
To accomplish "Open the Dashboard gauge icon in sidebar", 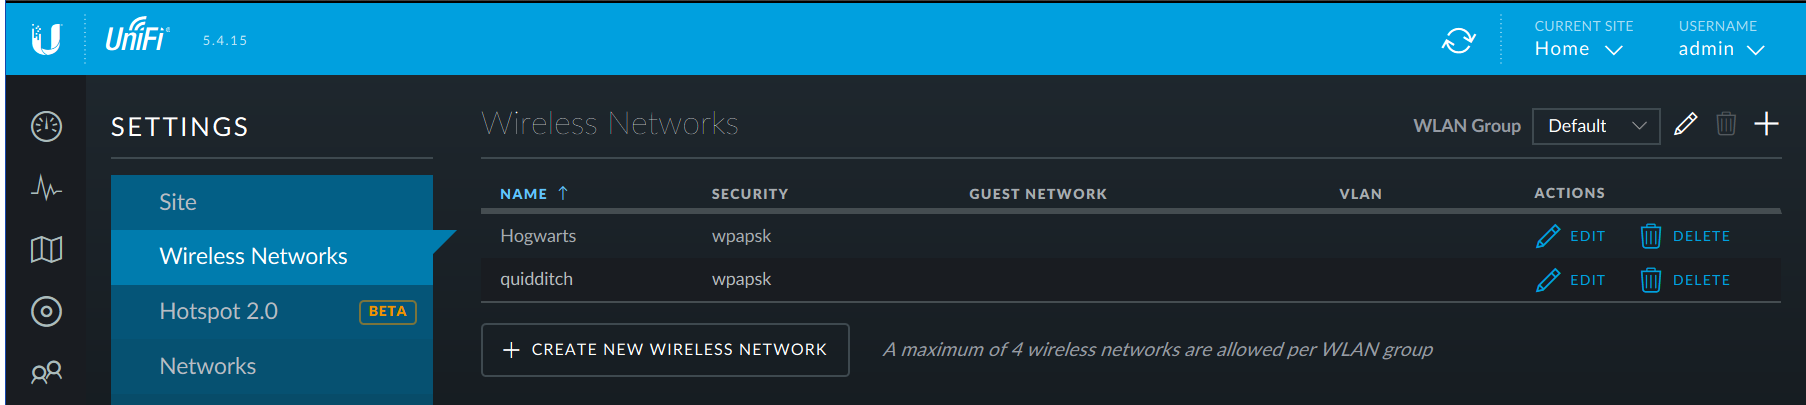I will point(46,126).
